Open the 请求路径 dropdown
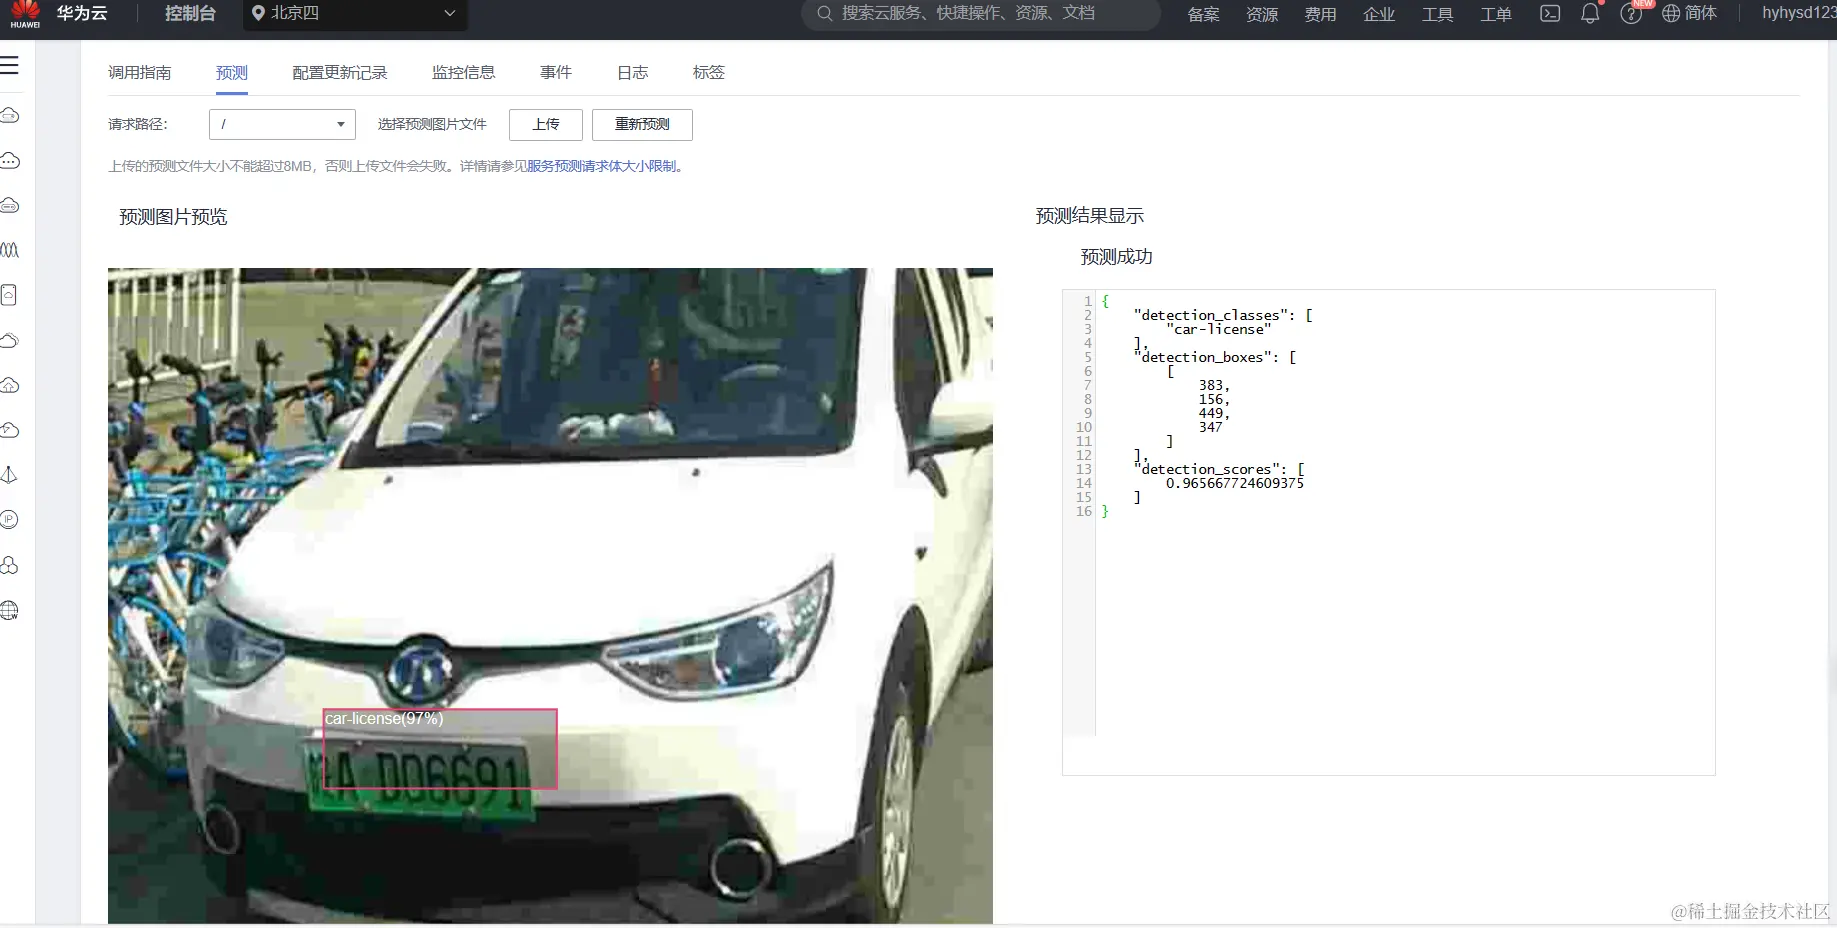Screen dimensions: 1837x928 282,124
